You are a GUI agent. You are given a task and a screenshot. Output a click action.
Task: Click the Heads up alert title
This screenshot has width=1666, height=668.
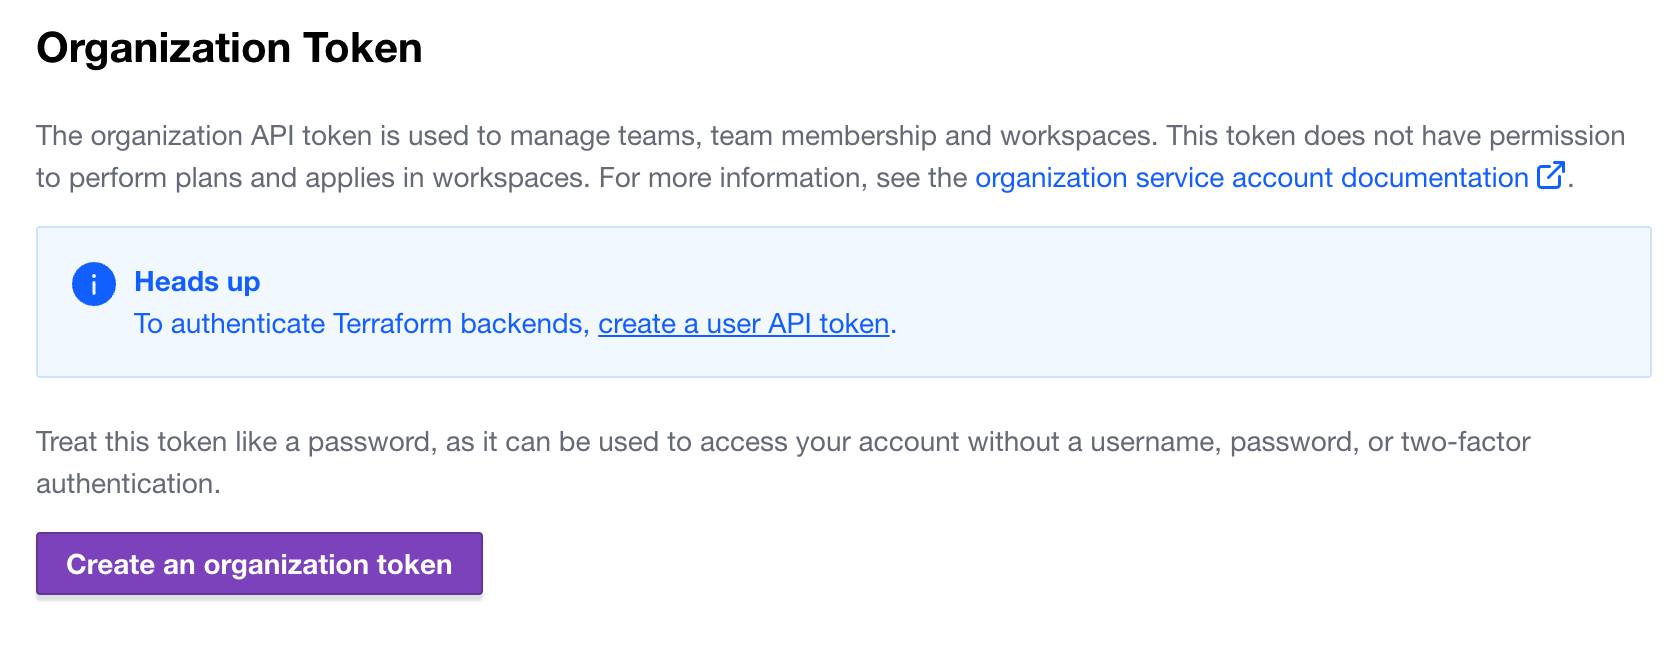tap(197, 282)
